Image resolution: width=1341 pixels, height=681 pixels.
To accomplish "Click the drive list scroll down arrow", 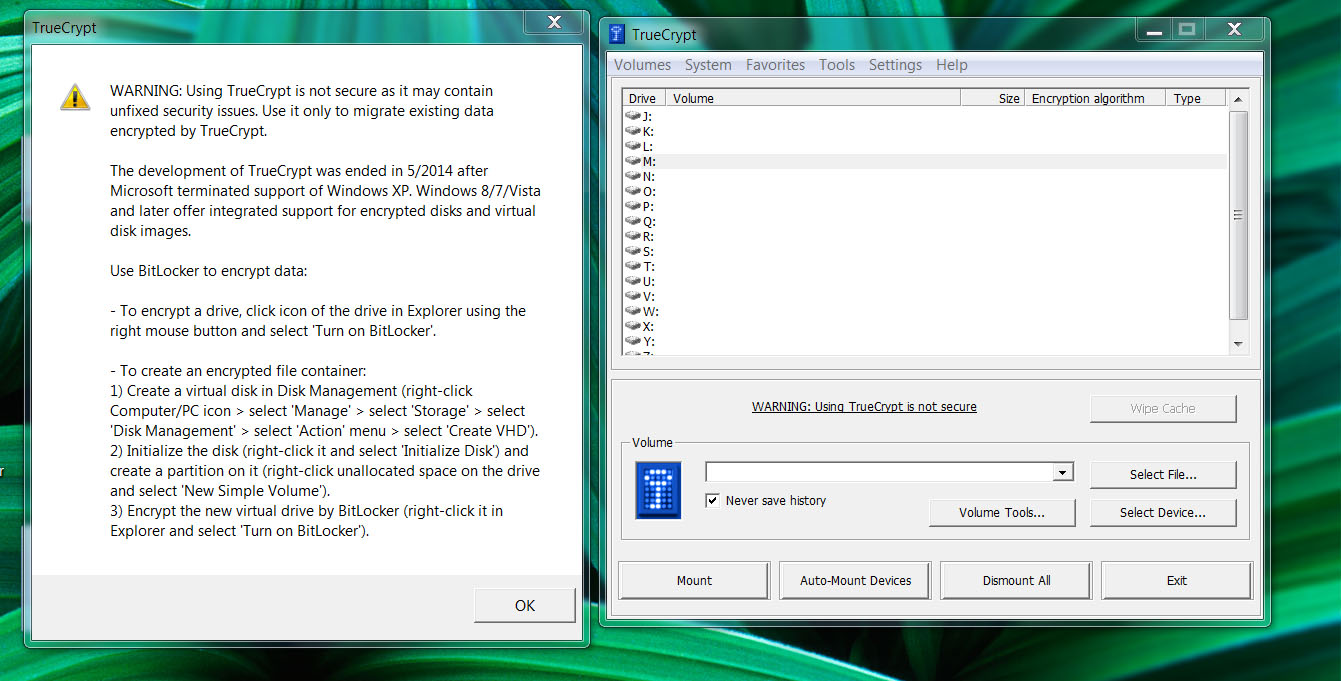I will (1239, 344).
